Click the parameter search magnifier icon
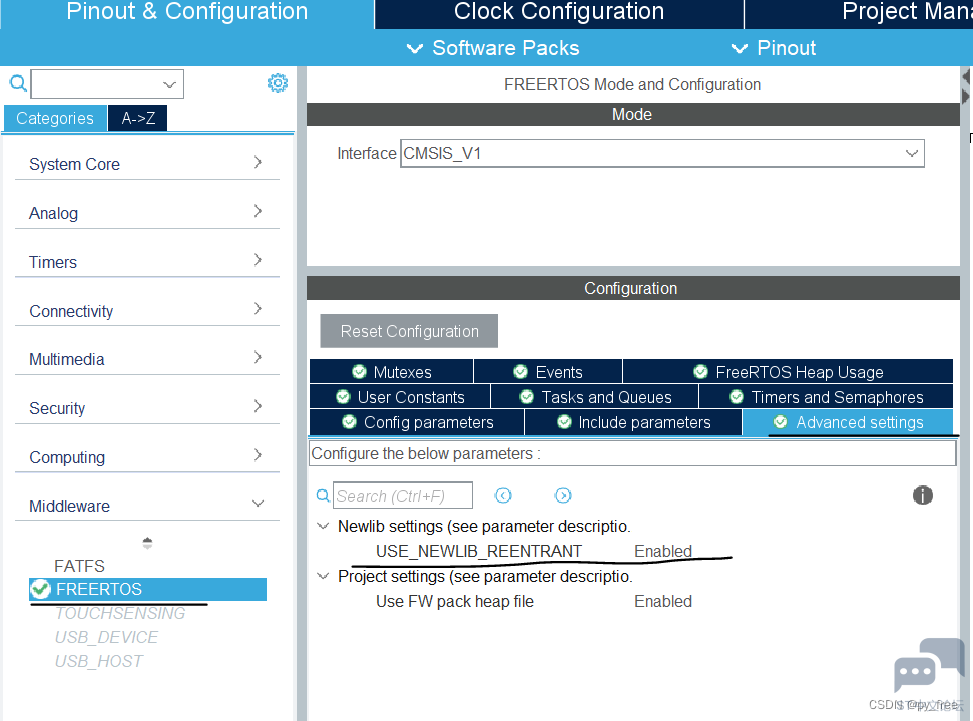 (x=323, y=496)
